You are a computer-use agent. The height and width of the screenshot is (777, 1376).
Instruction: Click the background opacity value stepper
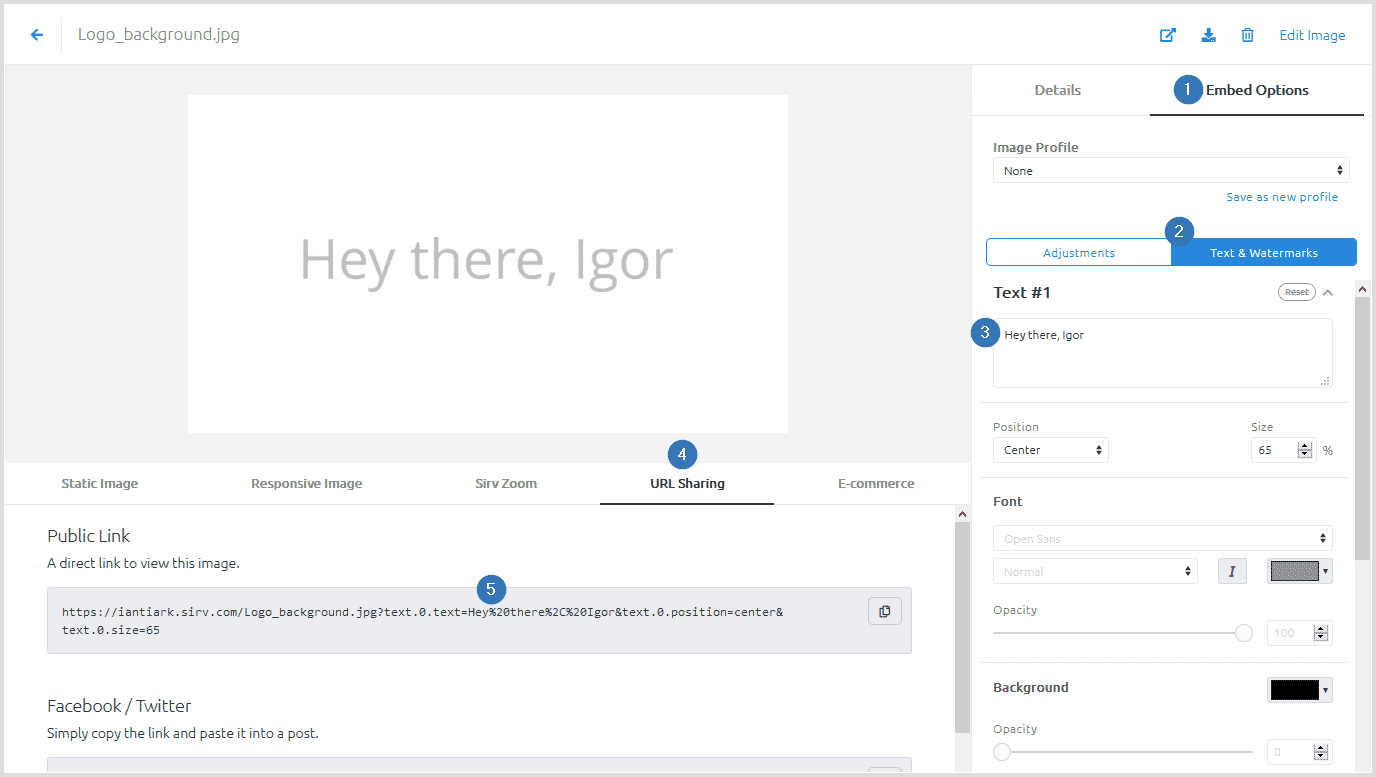coord(1321,752)
